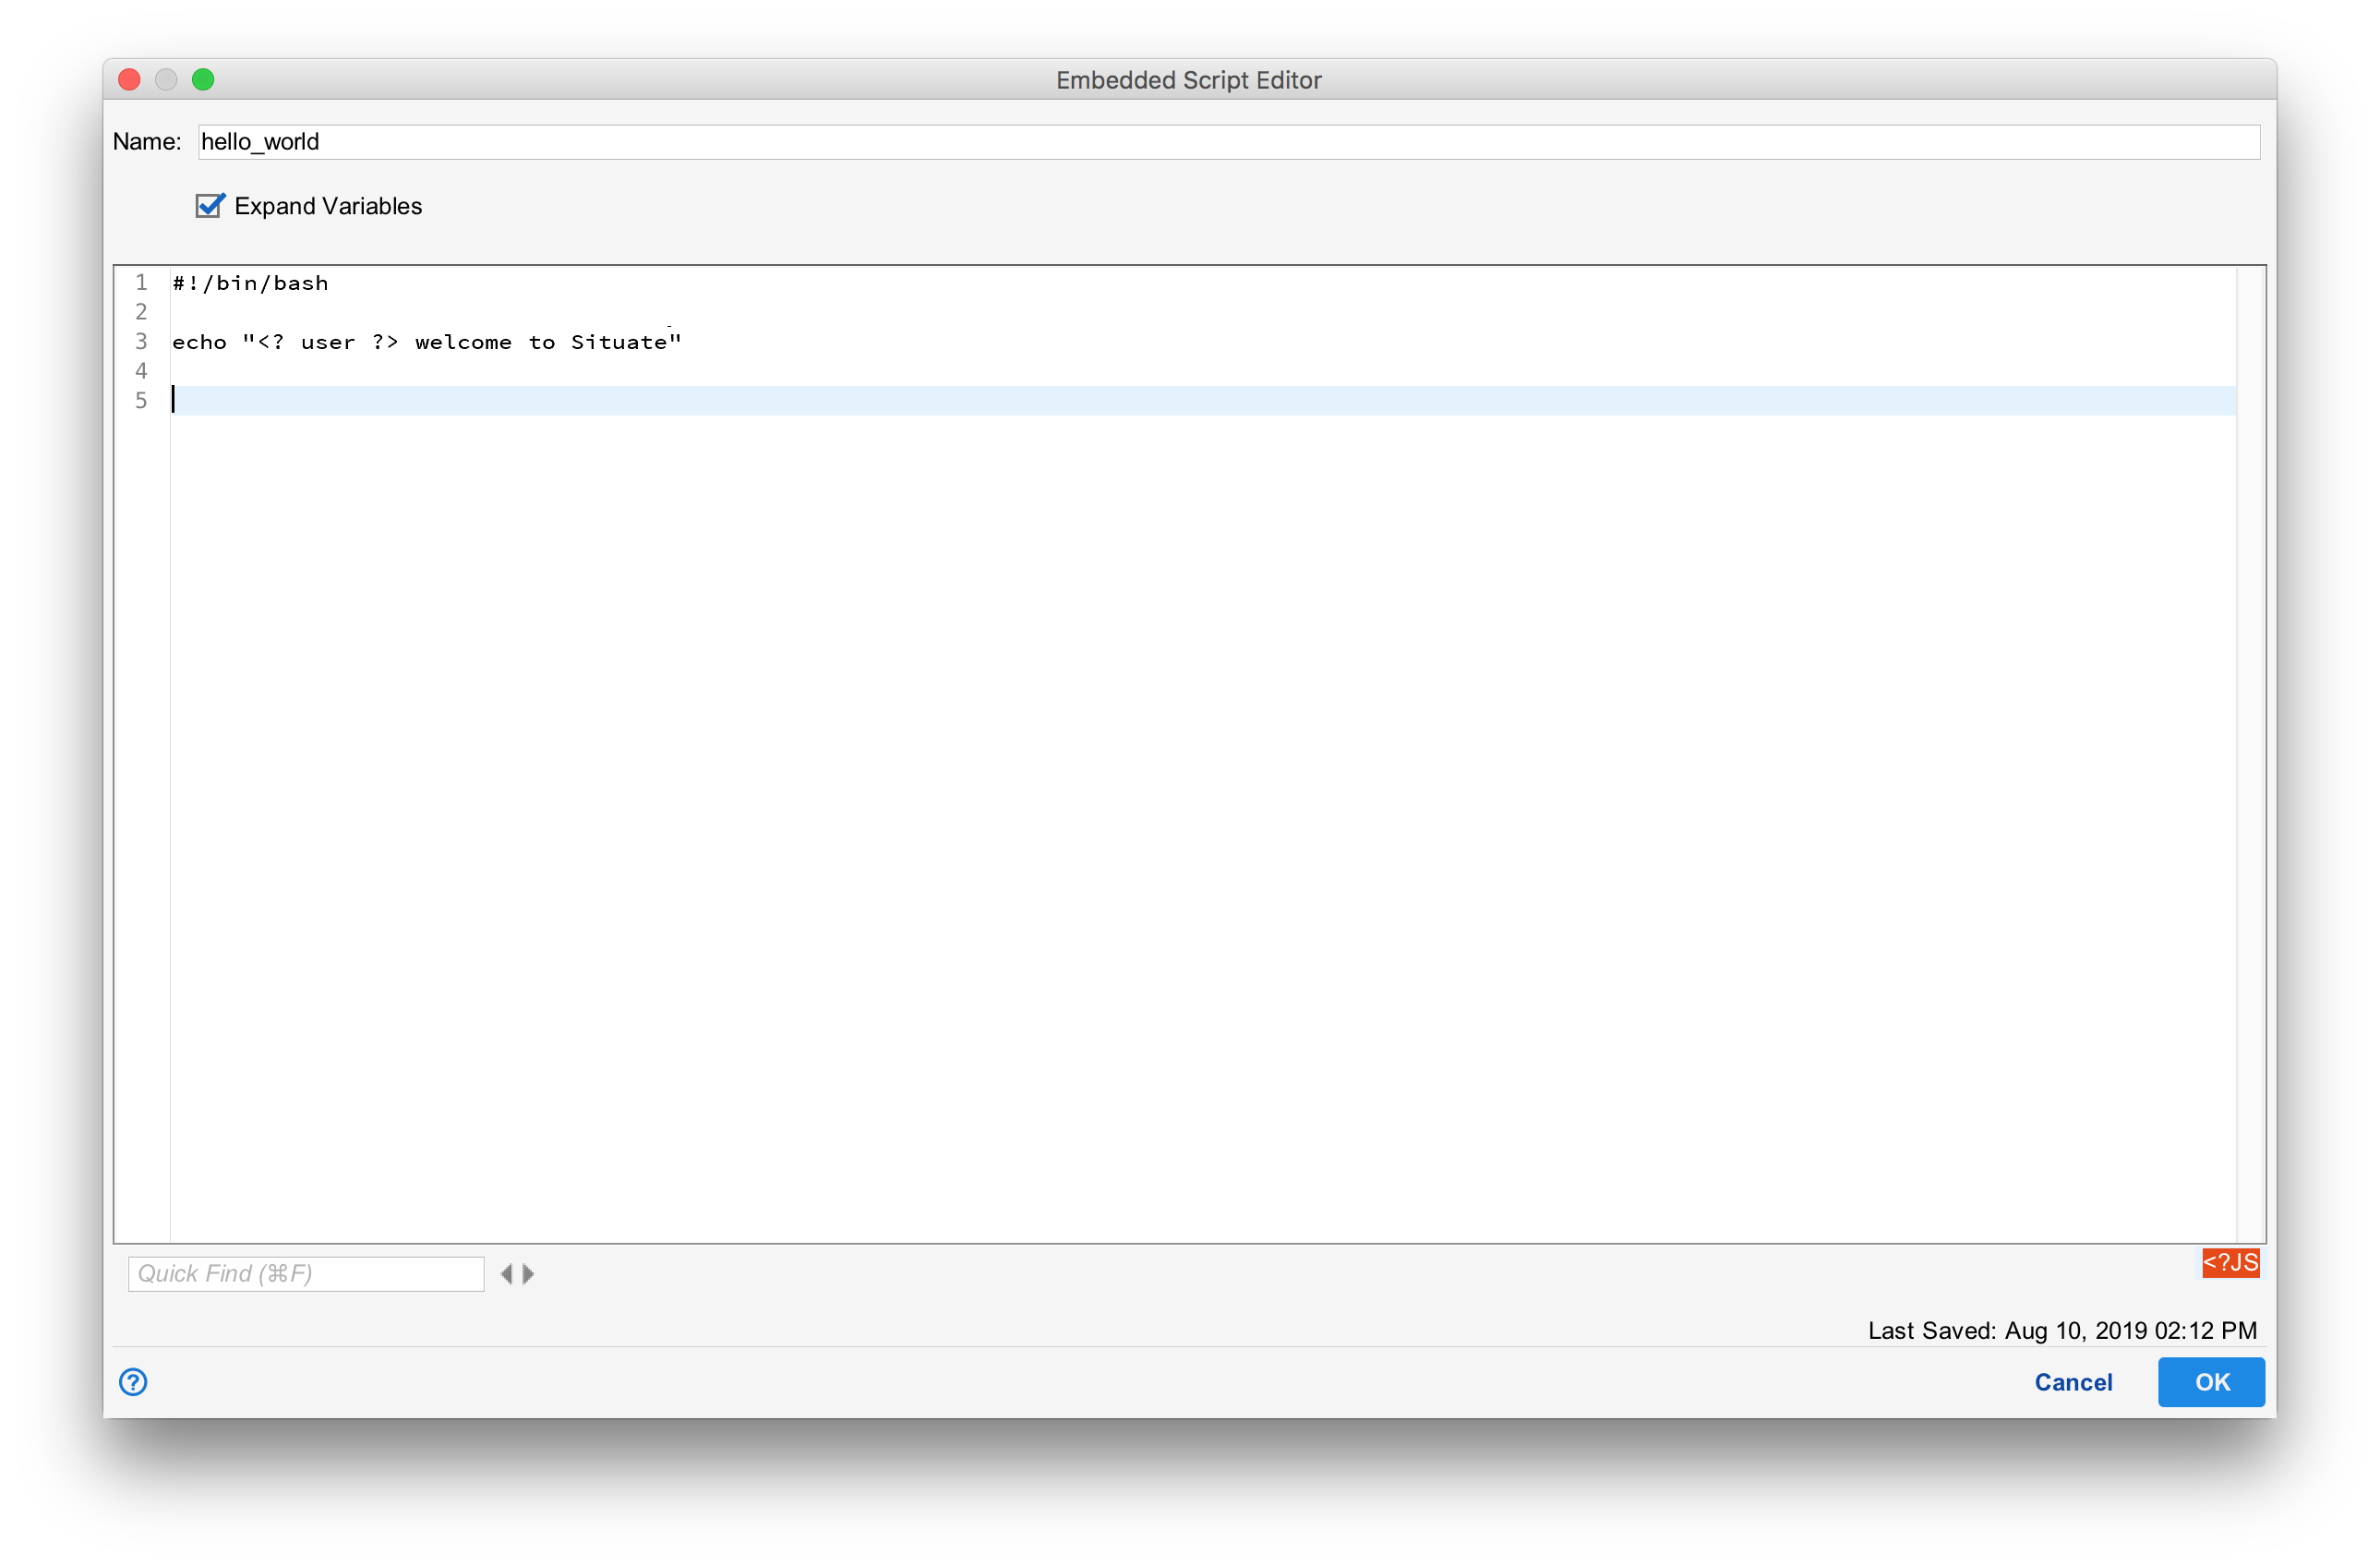Click the find-previous left arrow
This screenshot has height=1566, width=2380.
[x=508, y=1273]
